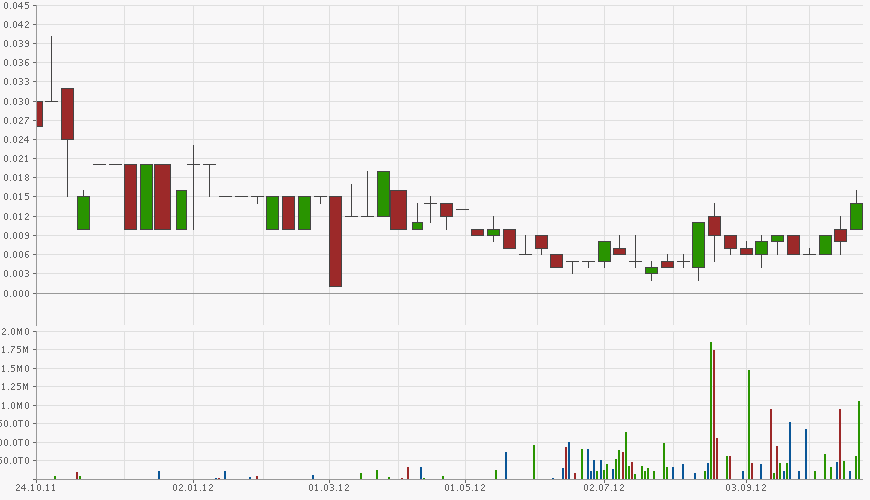Select the 0.018 price axis label

16,178
